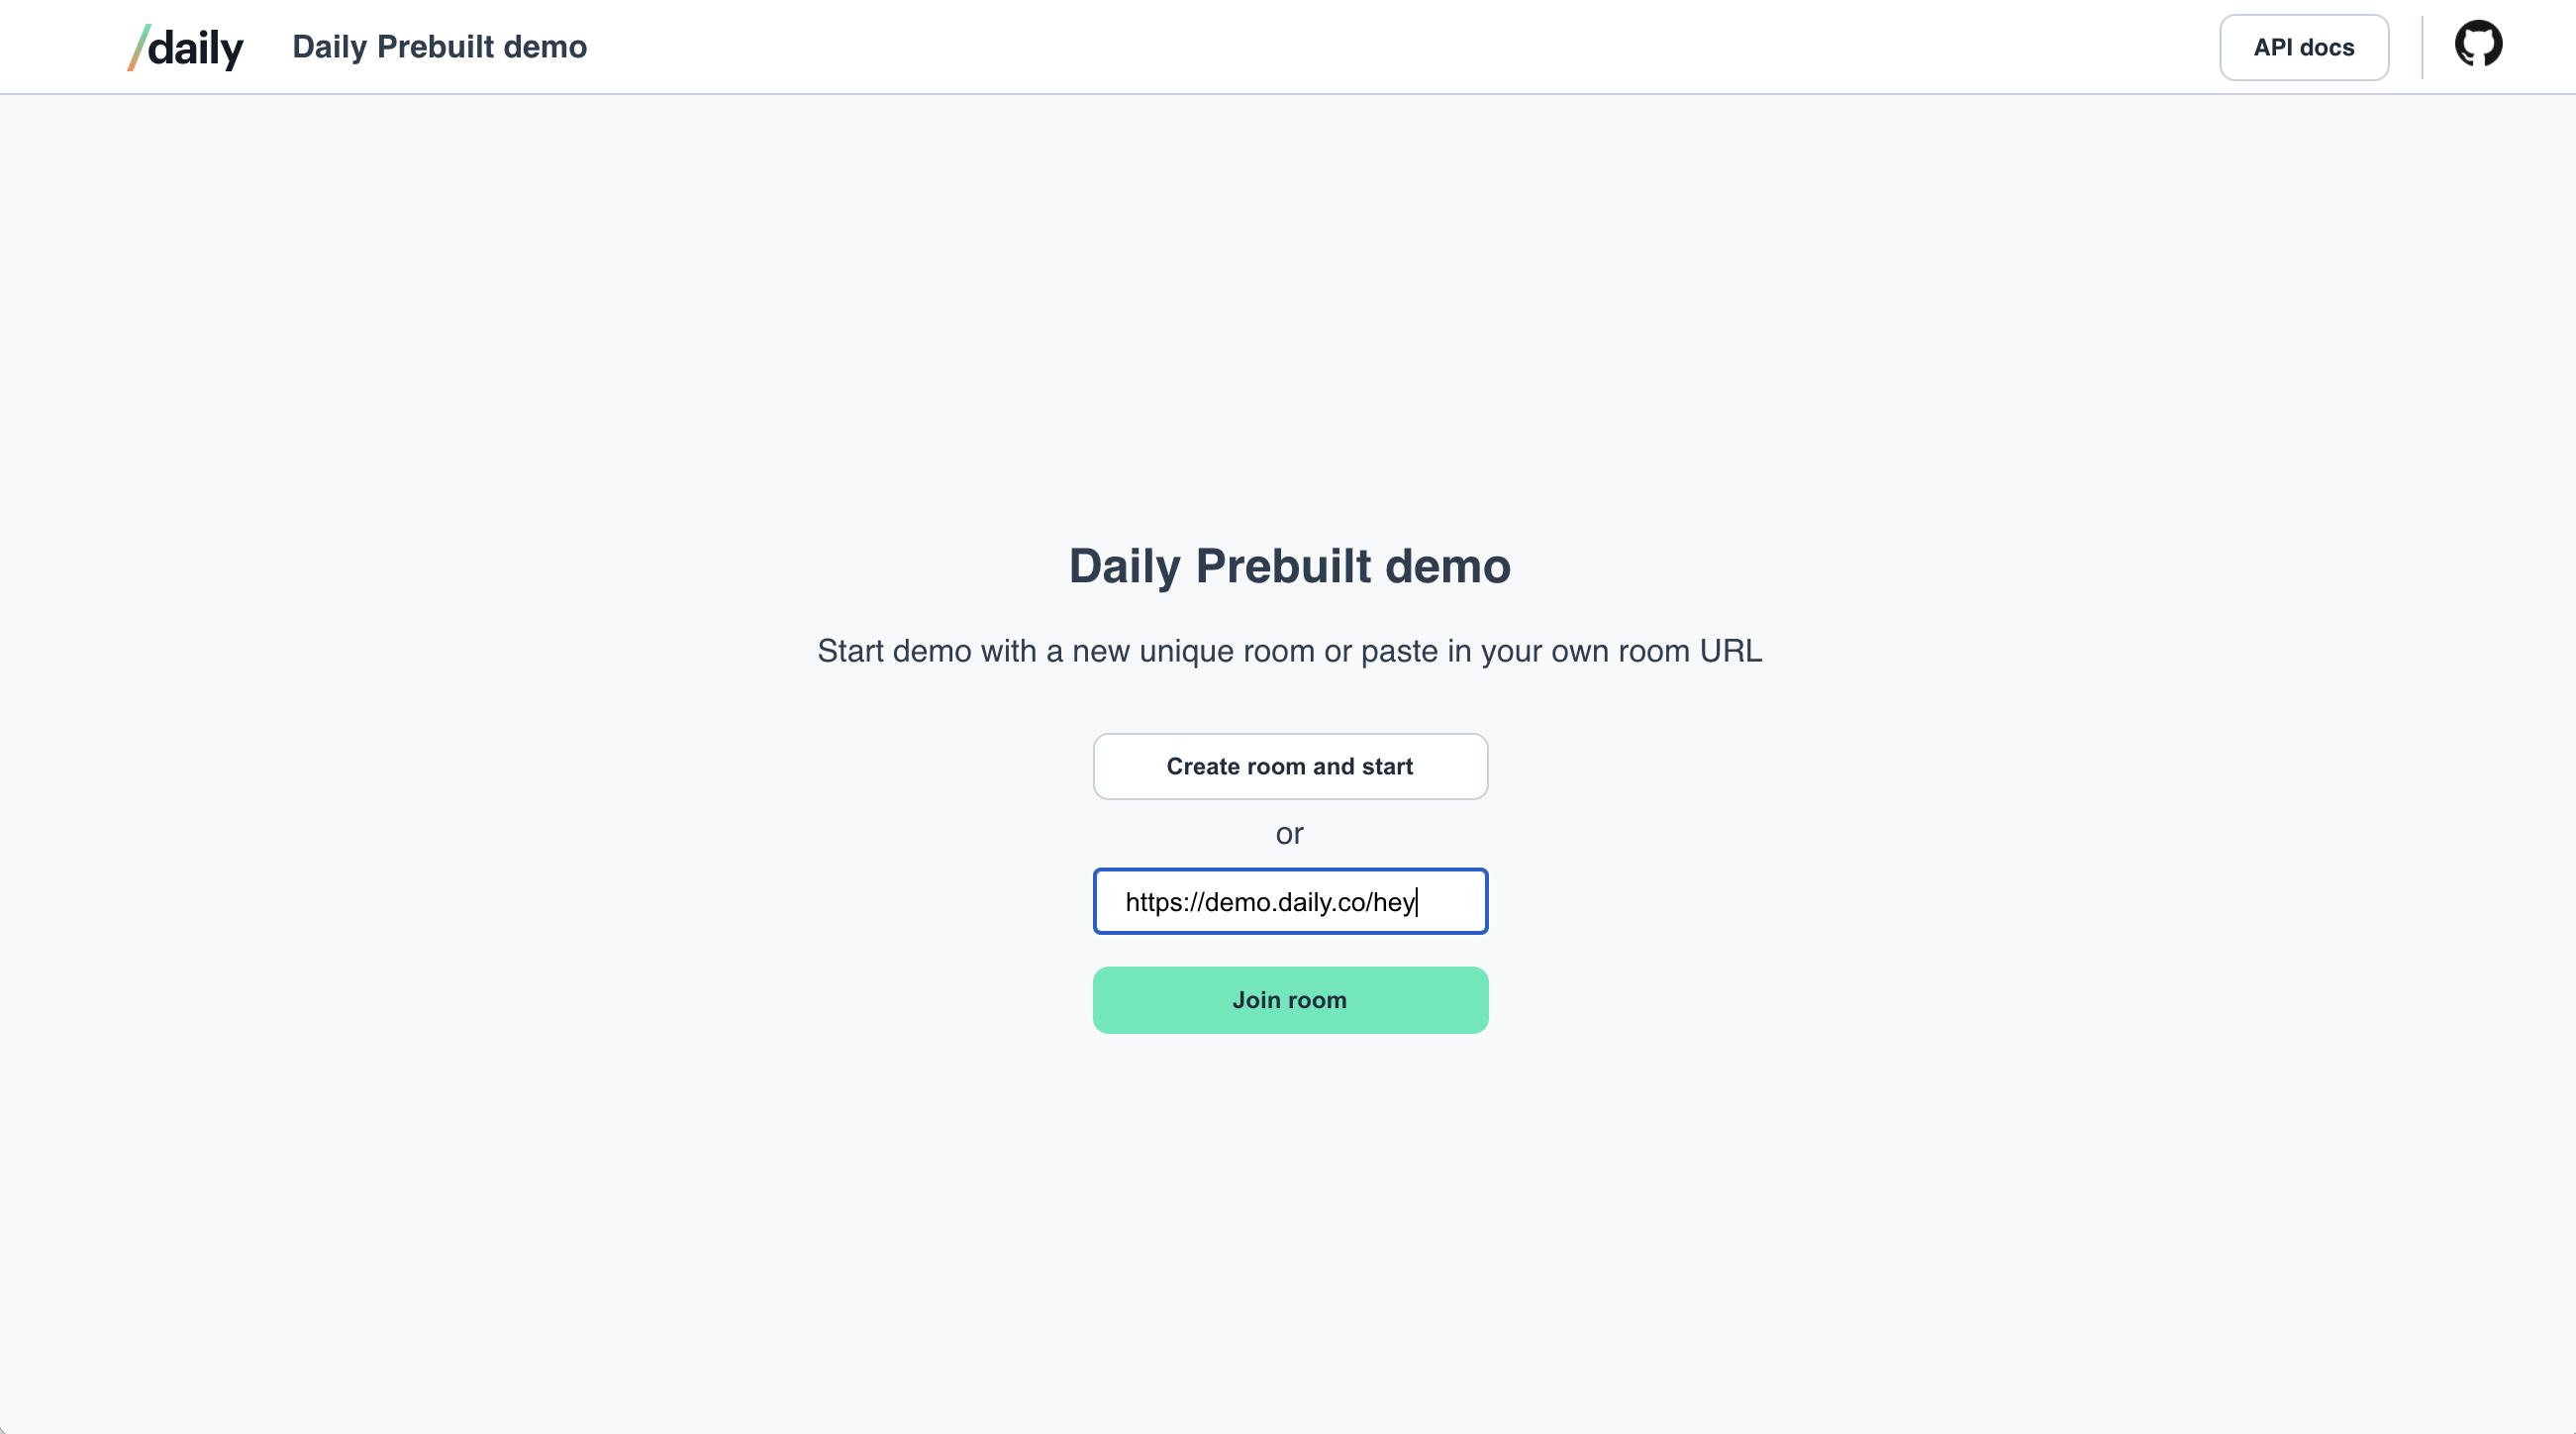Open API documentation from the header
This screenshot has width=2576, height=1434.
pos(2303,46)
